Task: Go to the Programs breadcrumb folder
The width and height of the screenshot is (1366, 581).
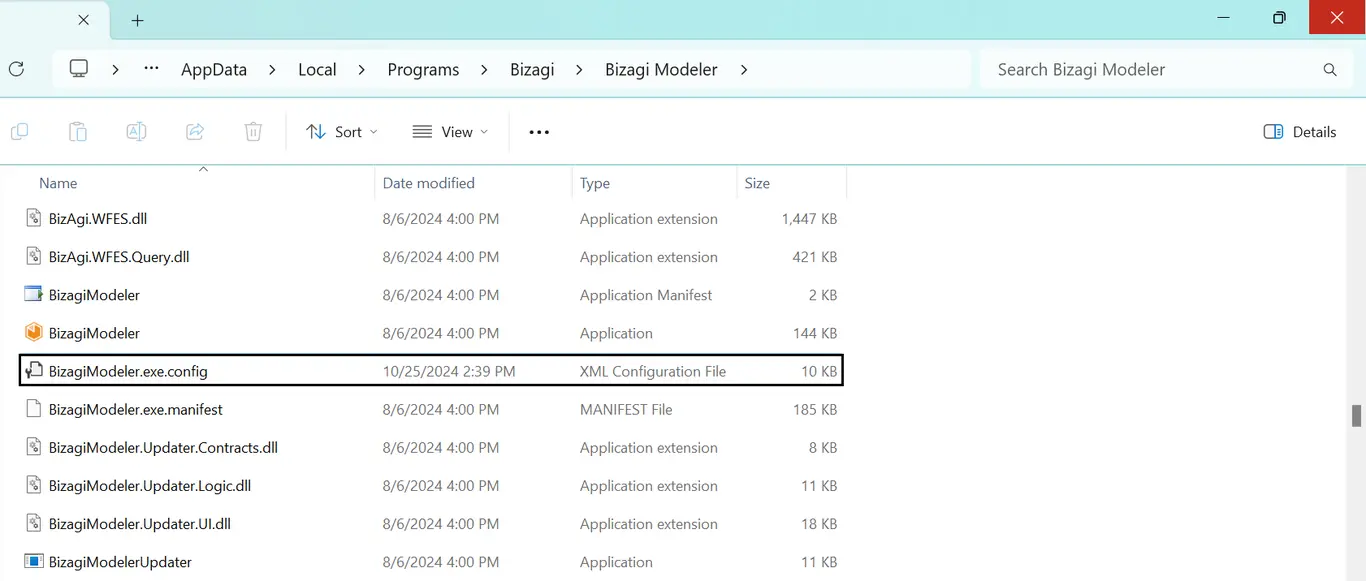Action: 423,70
